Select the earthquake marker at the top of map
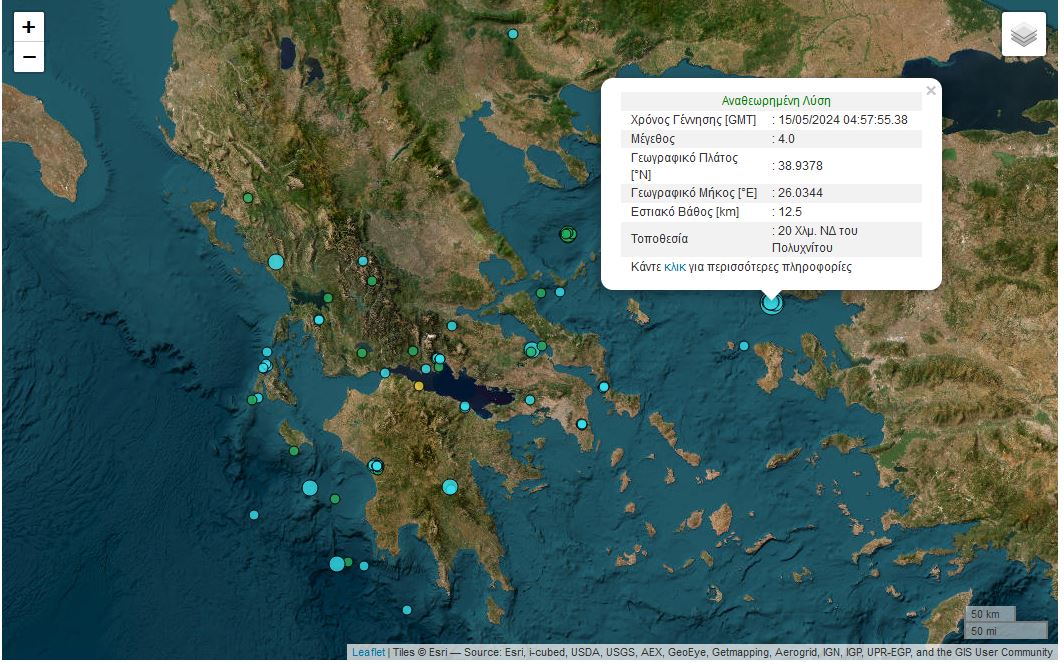This screenshot has width=1064, height=663. point(513,34)
